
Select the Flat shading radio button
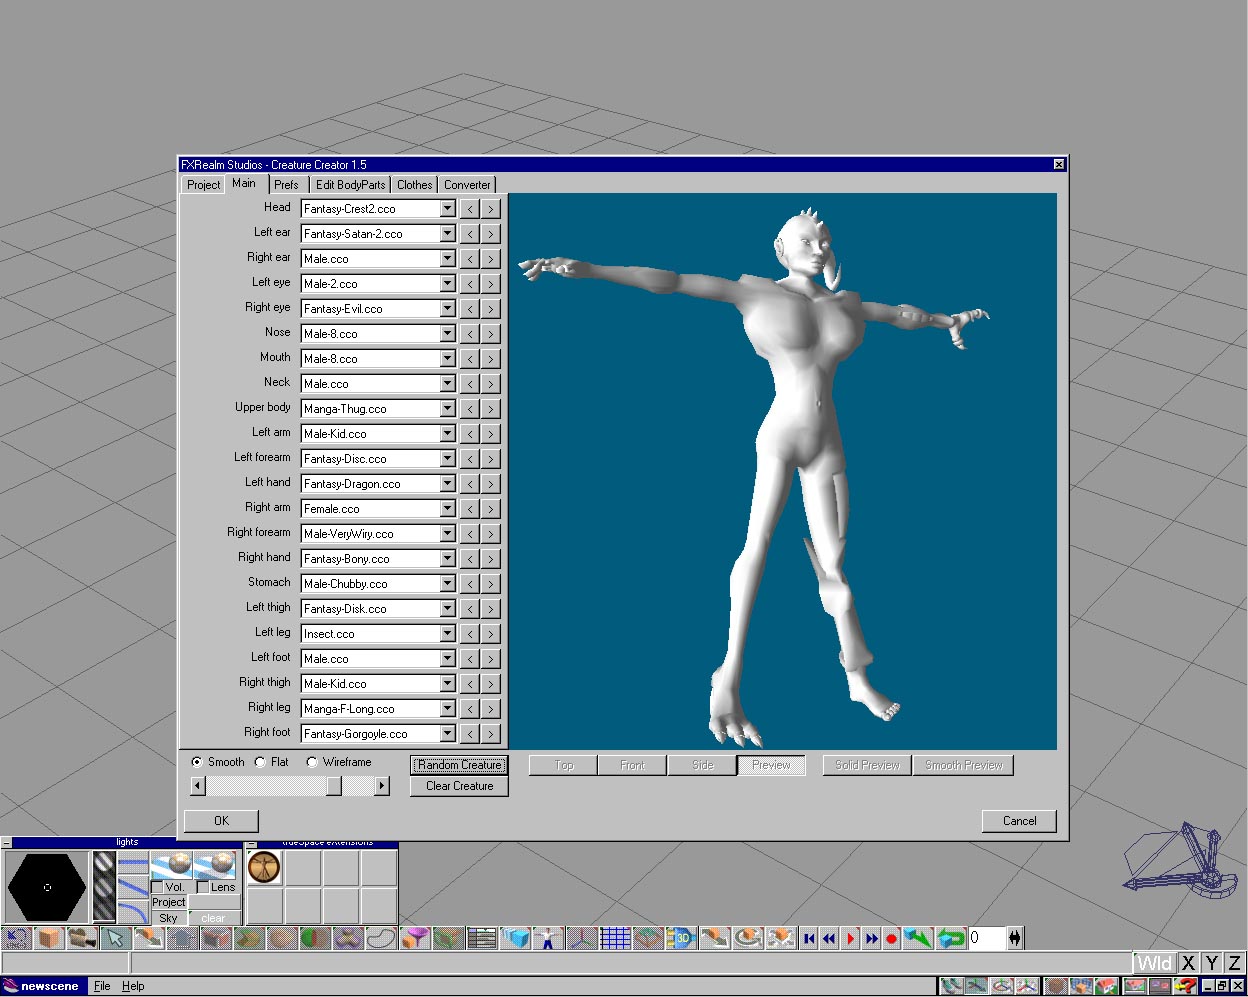click(260, 762)
